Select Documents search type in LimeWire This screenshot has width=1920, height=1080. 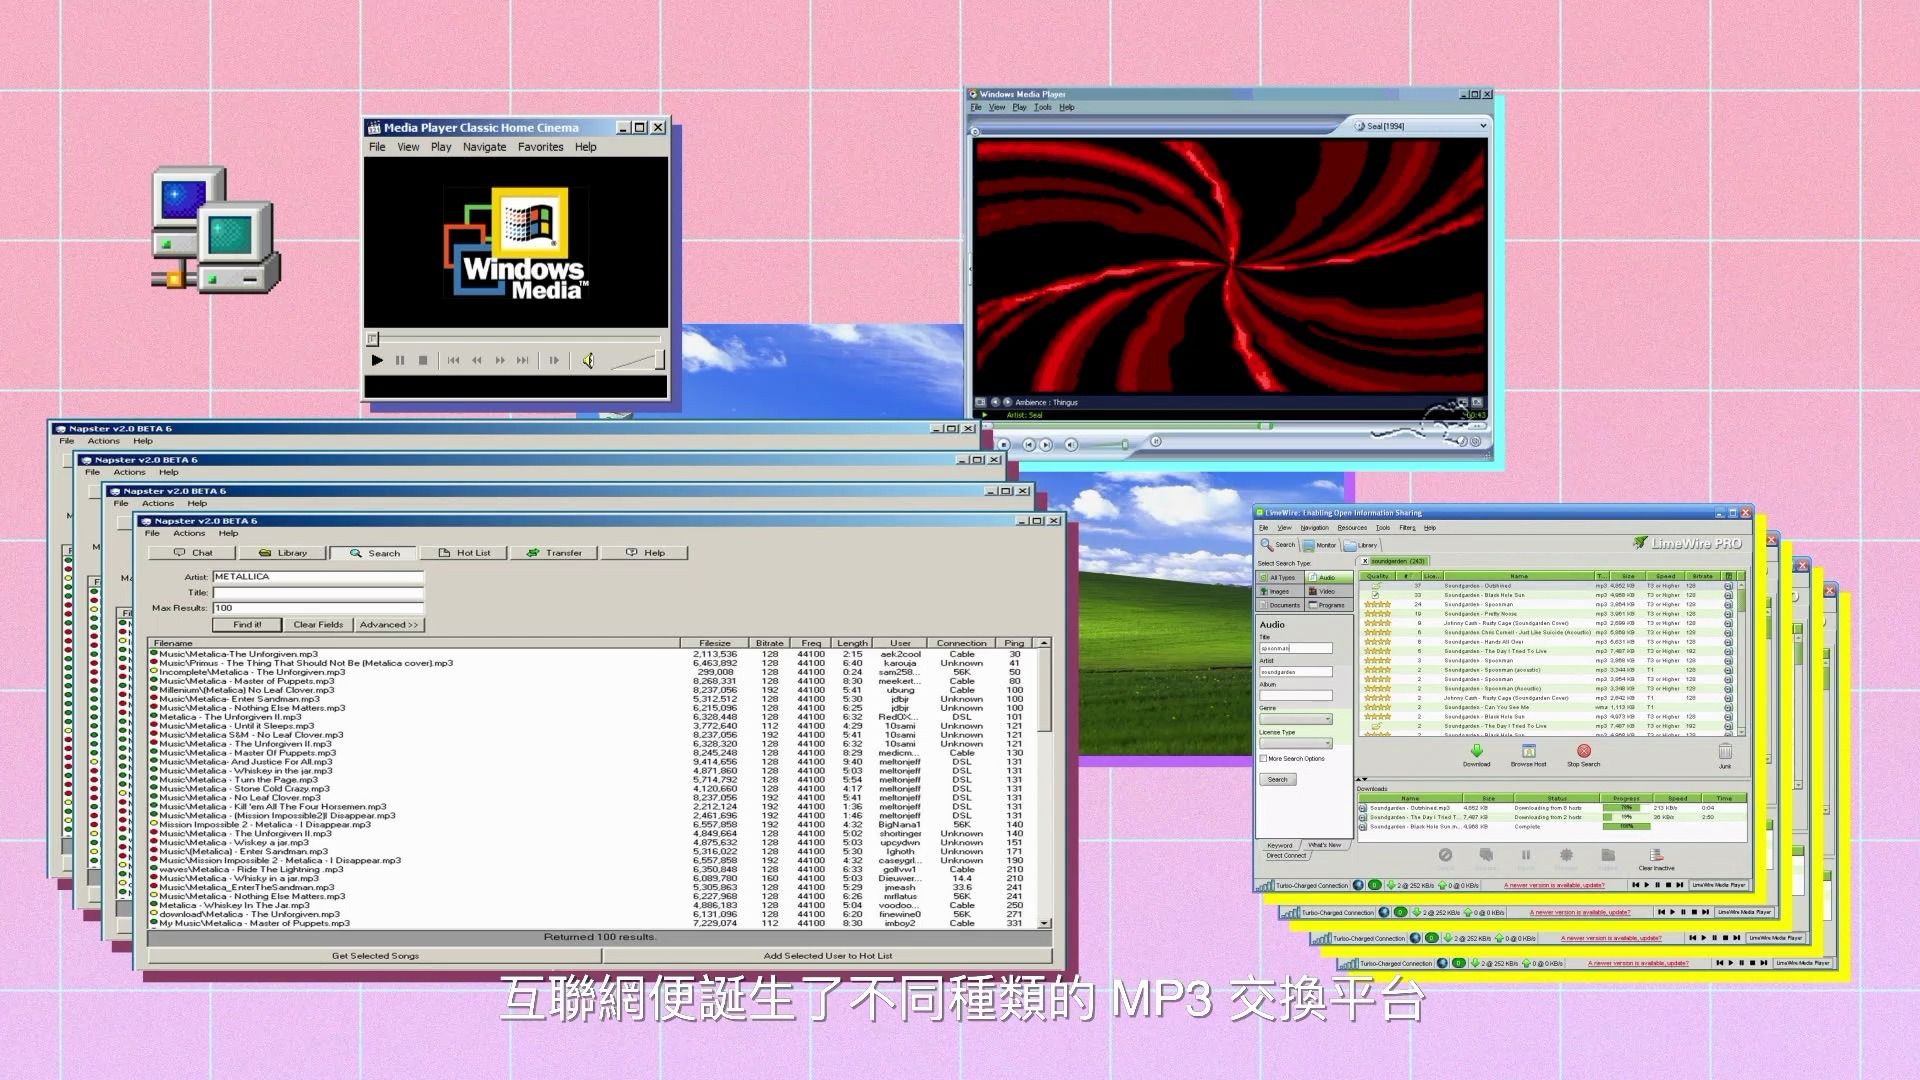[x=1280, y=605]
